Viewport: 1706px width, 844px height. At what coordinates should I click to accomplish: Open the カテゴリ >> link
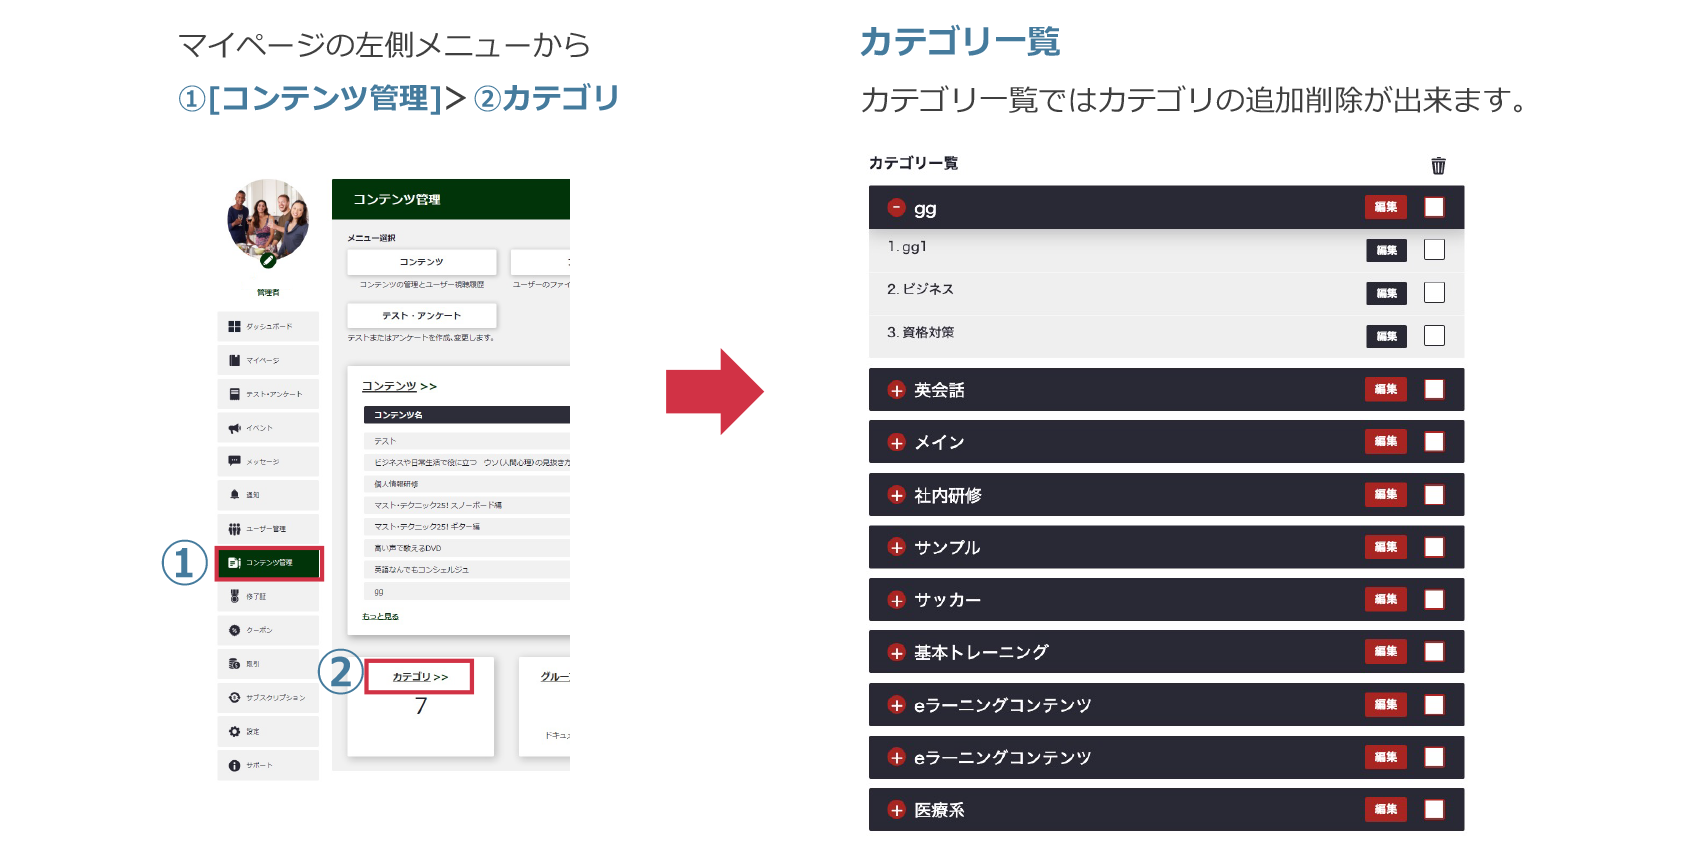click(420, 677)
